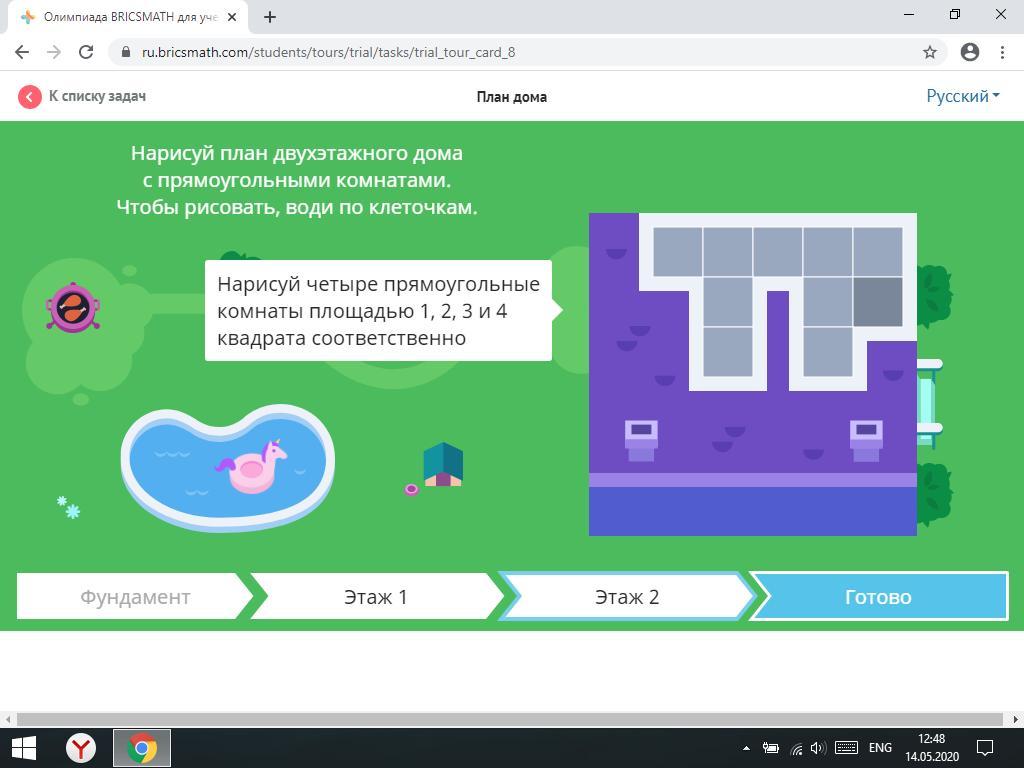Open the К списку задач link
The height and width of the screenshot is (768, 1024).
[x=97, y=96]
